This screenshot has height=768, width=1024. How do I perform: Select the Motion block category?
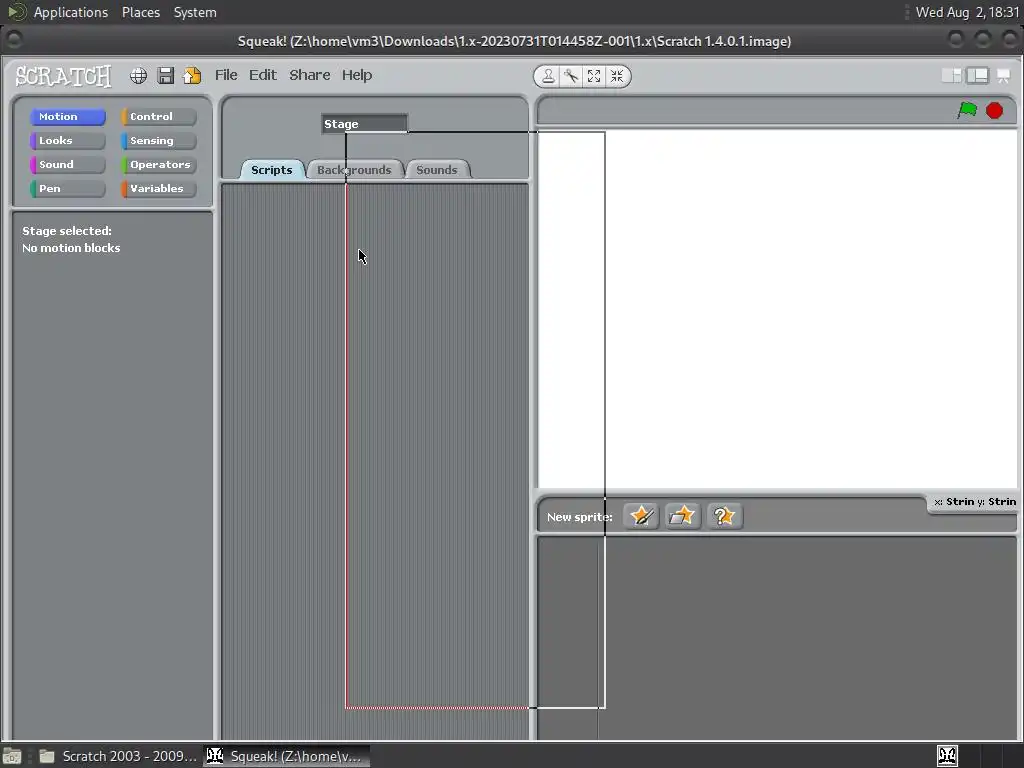click(67, 117)
